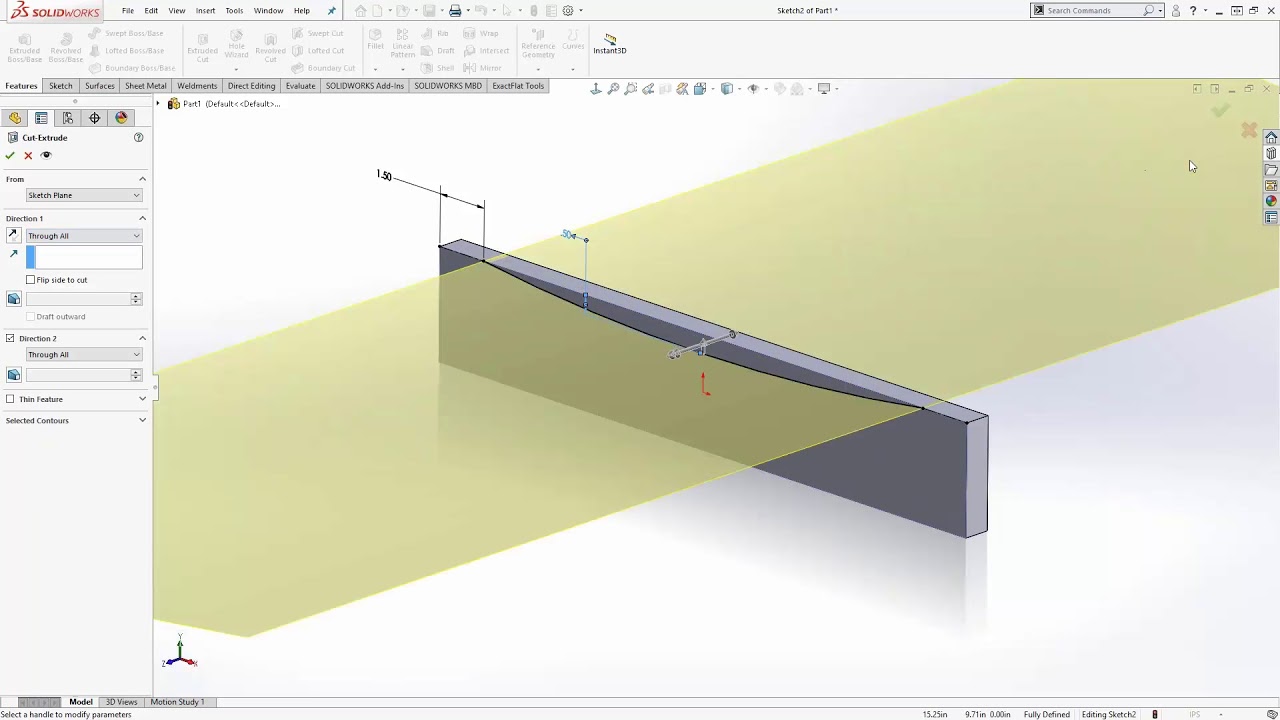This screenshot has height=720, width=1280.
Task: Open the Tools menu
Action: [x=234, y=10]
